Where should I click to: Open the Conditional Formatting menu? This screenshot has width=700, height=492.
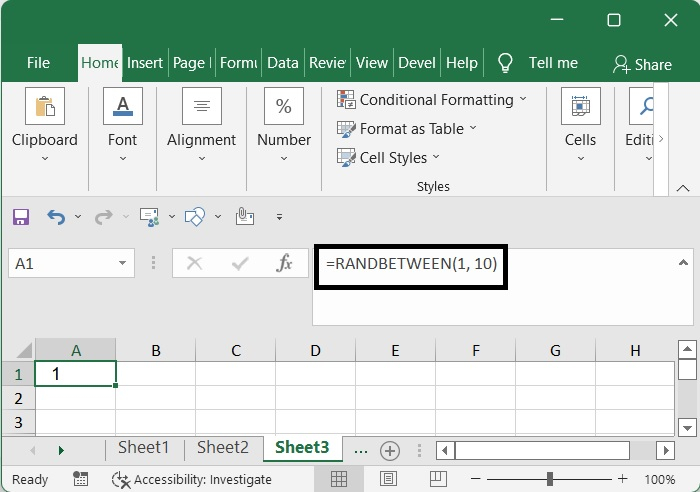click(x=431, y=100)
